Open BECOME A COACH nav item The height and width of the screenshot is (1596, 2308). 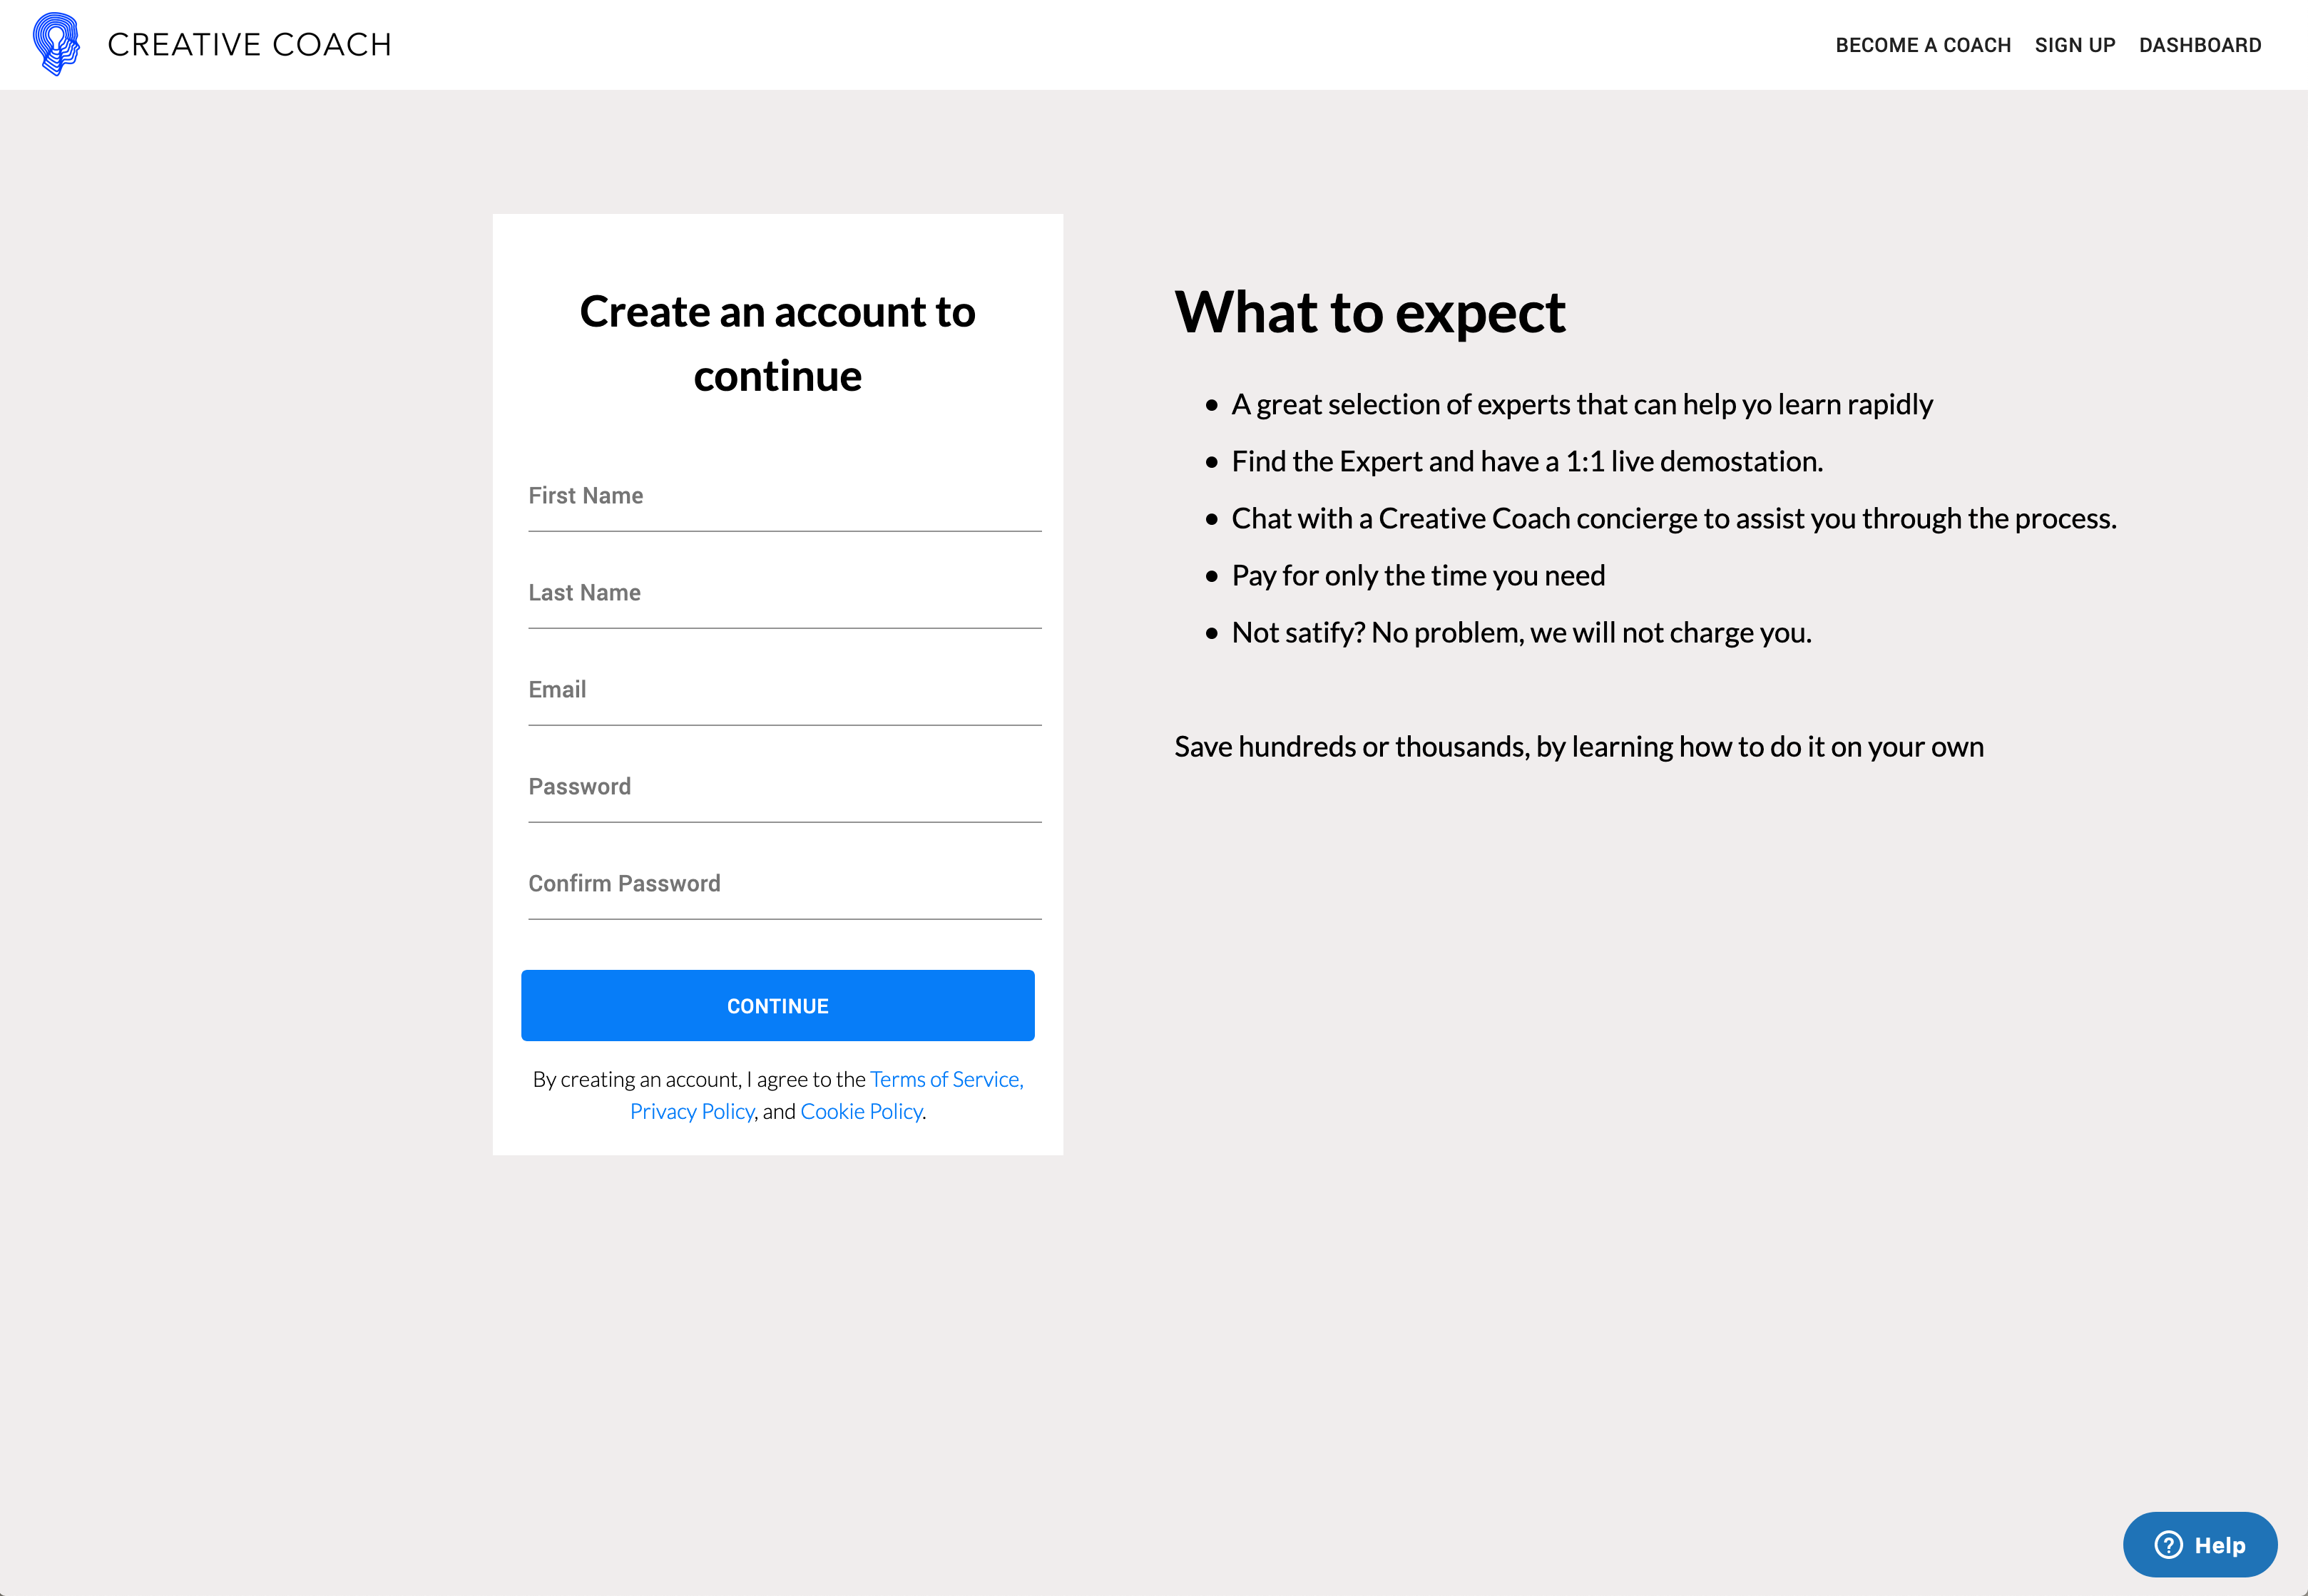click(x=1922, y=45)
